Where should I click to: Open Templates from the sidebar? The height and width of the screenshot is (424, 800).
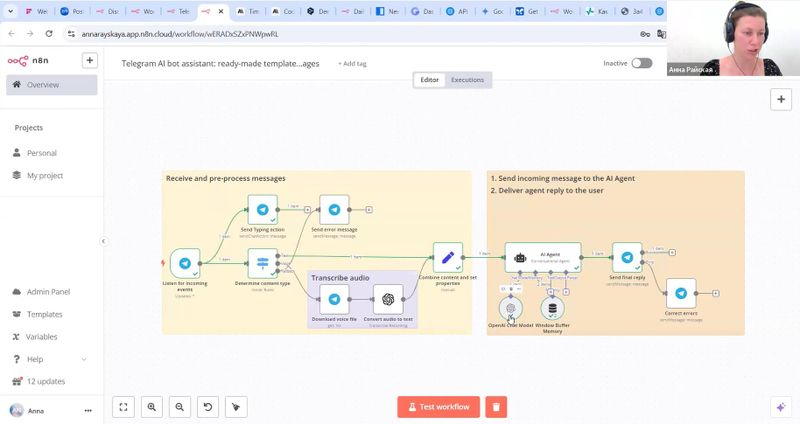pos(44,314)
